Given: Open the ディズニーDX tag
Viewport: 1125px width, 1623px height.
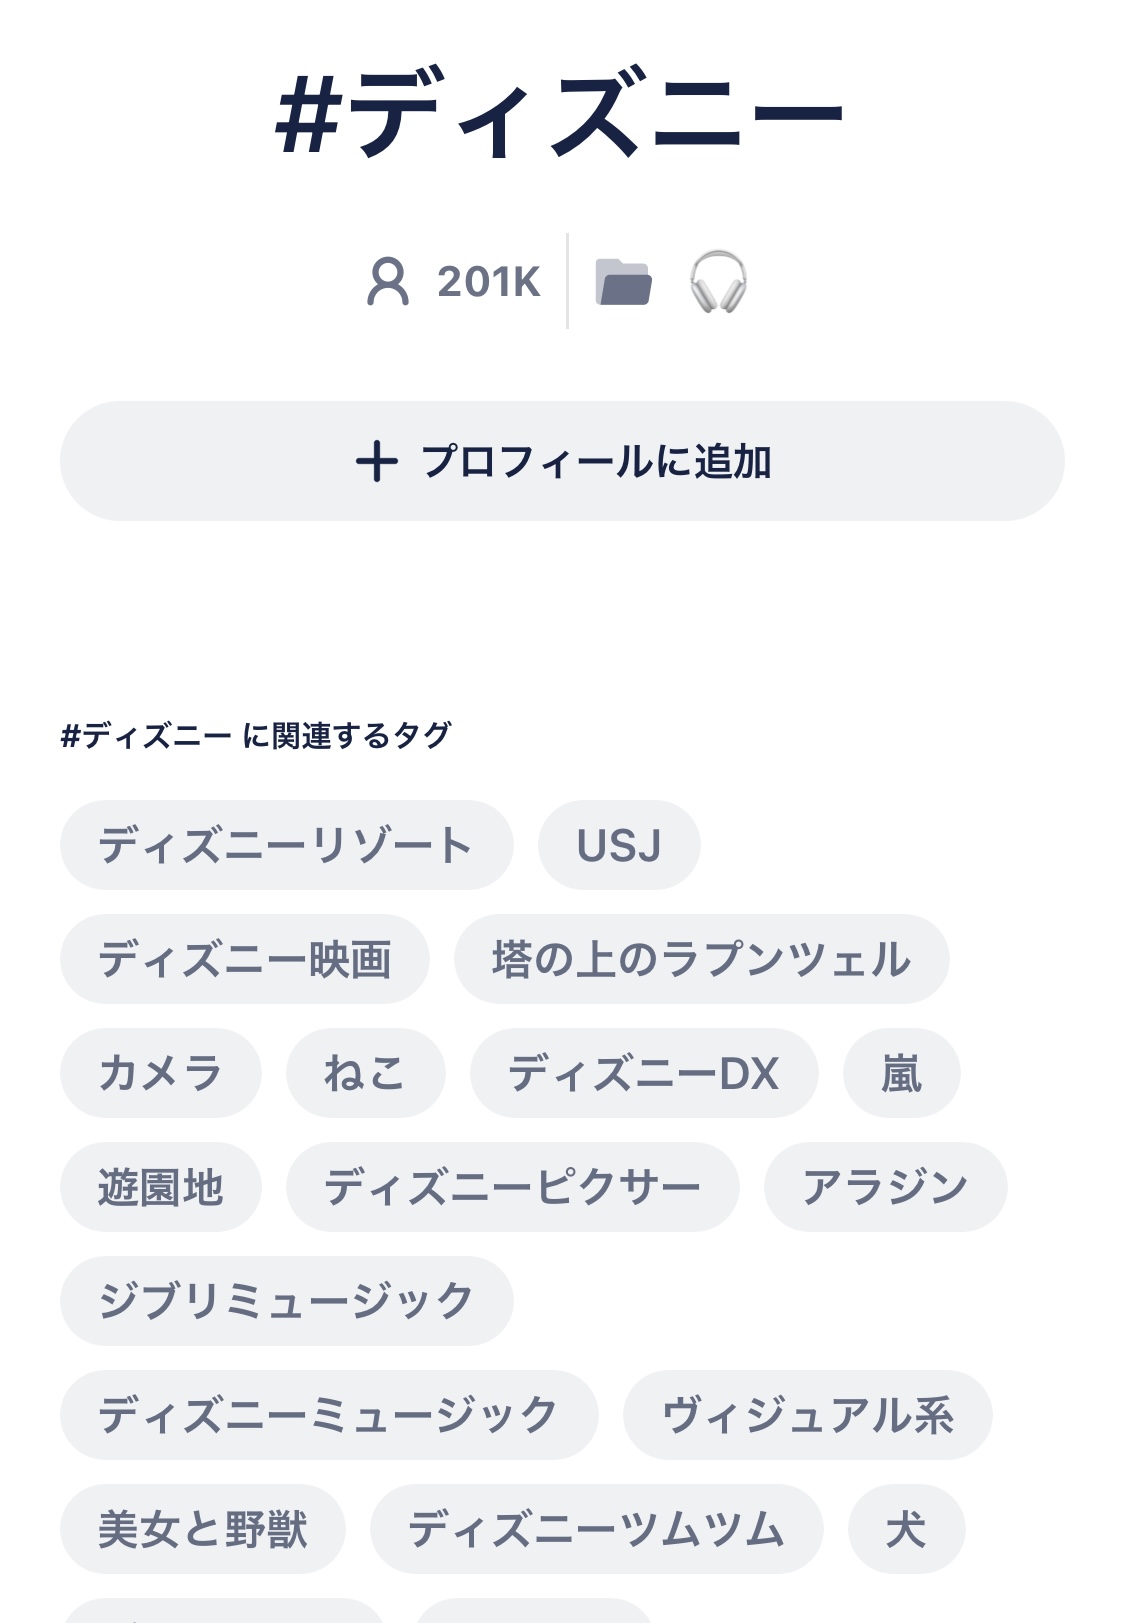Looking at the screenshot, I should (x=644, y=1073).
